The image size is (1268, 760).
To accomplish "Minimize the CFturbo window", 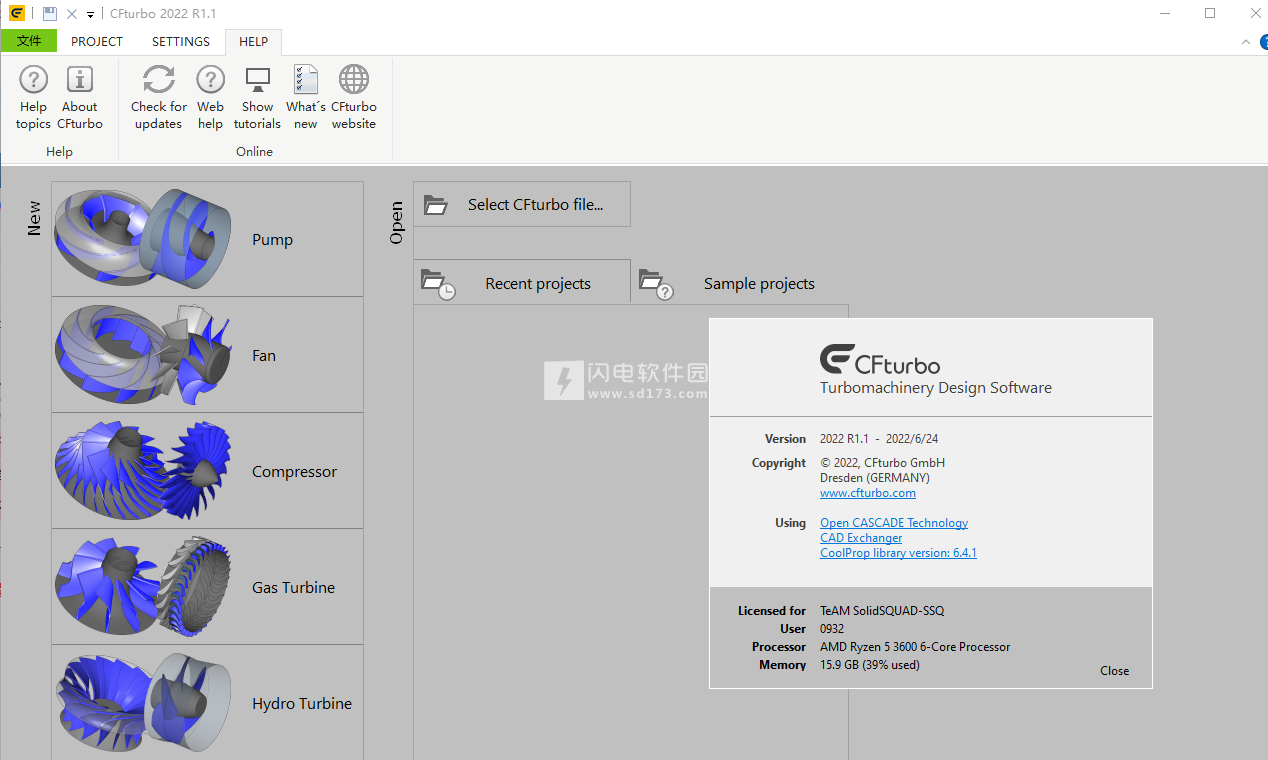I will click(x=1165, y=13).
